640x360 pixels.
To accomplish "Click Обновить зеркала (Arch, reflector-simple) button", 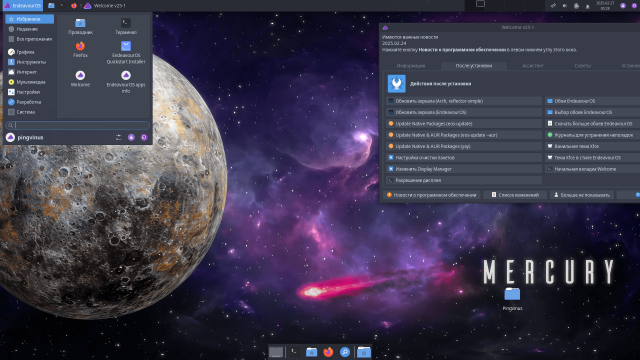I will 464,101.
